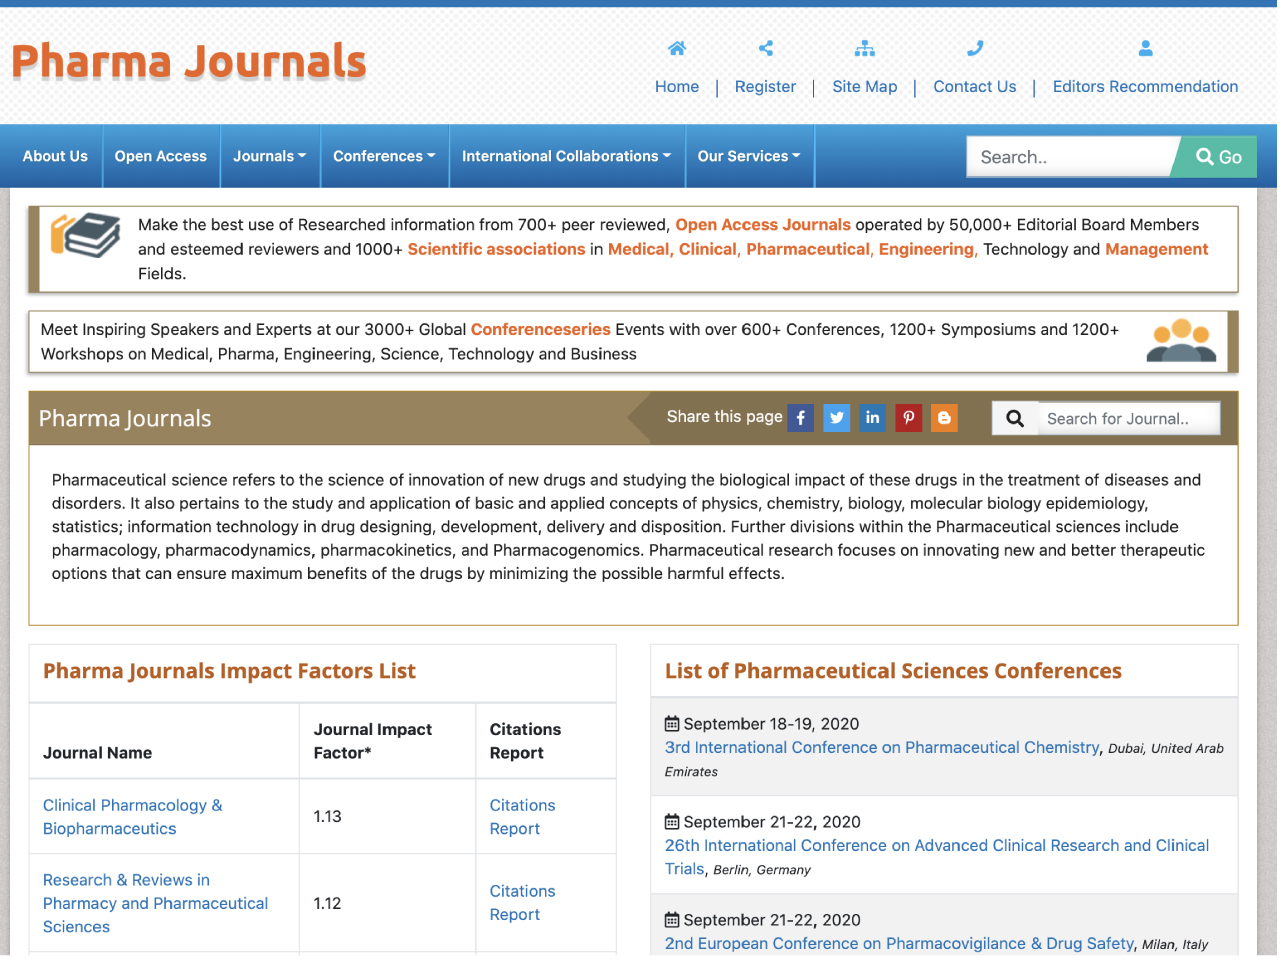Image resolution: width=1280 pixels, height=960 pixels.
Task: Click into the Search.. input field
Action: pyautogui.click(x=1070, y=157)
